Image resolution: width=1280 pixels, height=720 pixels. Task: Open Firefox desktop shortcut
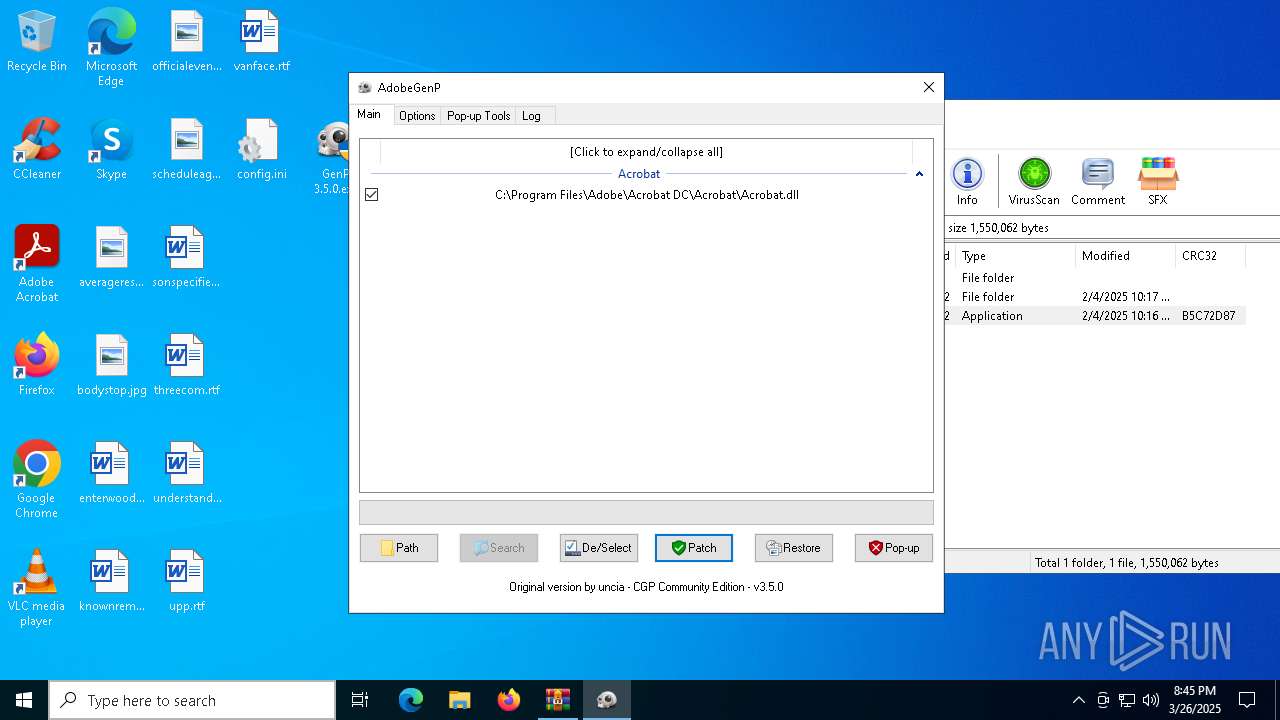(x=37, y=366)
